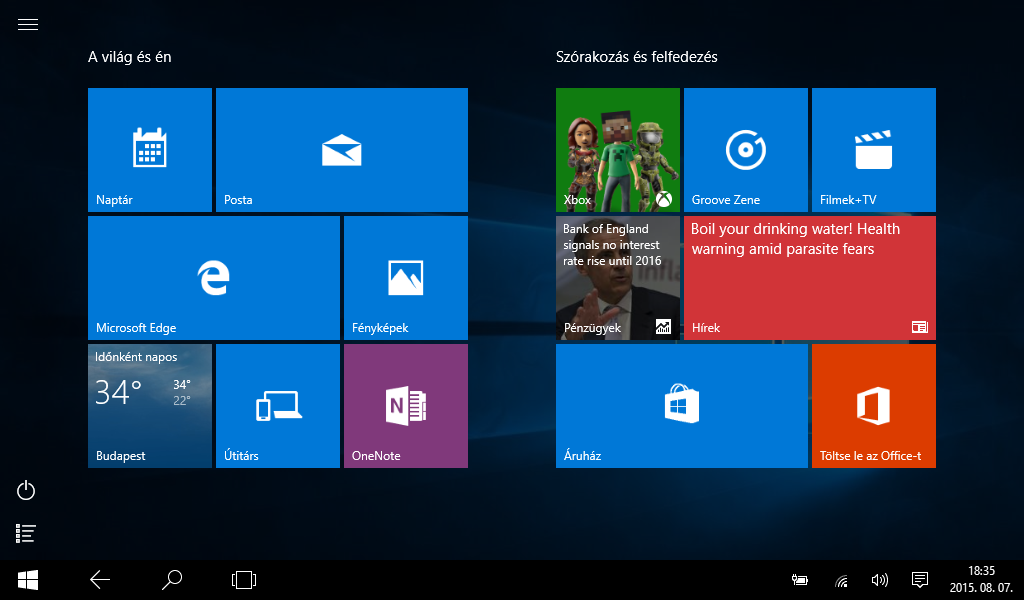Open the Xbox tile
1024x600 pixels.
(x=618, y=150)
